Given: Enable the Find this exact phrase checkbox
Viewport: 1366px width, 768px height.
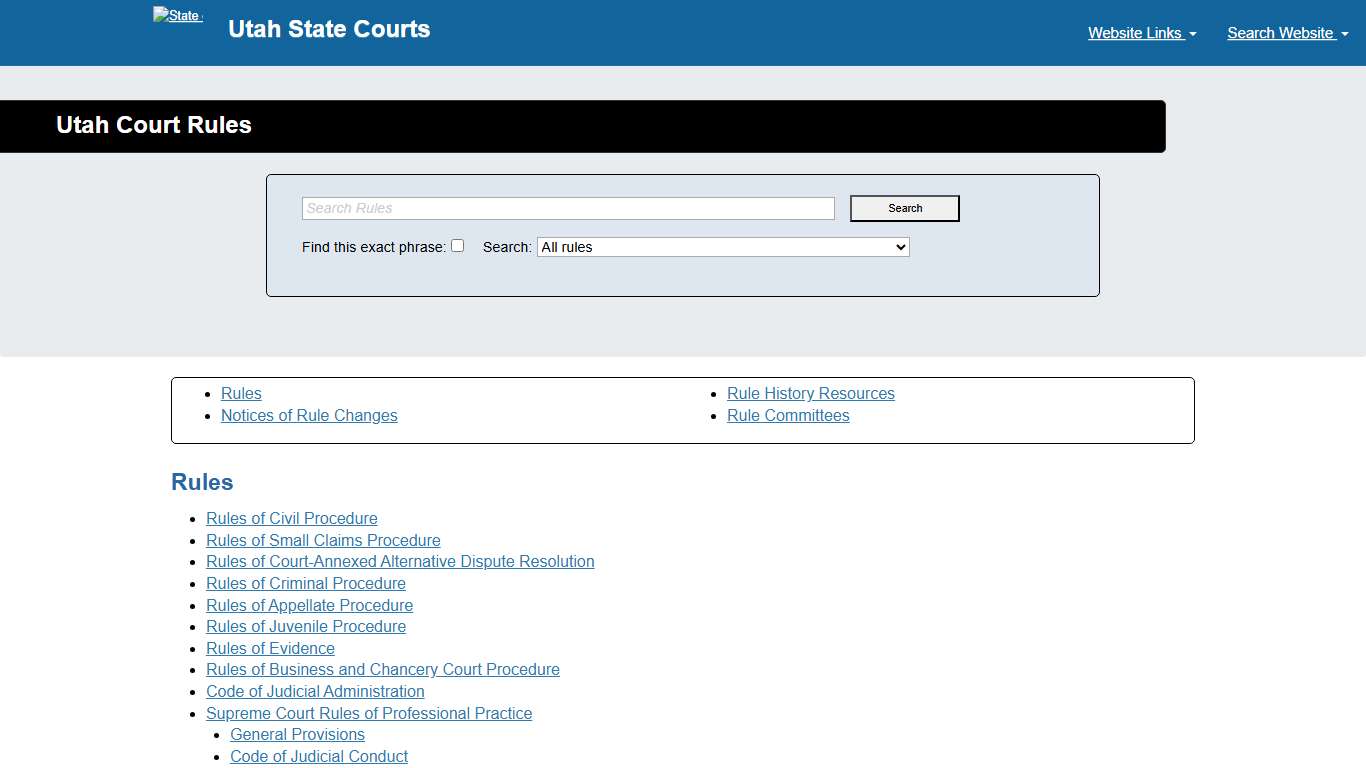Looking at the screenshot, I should (458, 246).
